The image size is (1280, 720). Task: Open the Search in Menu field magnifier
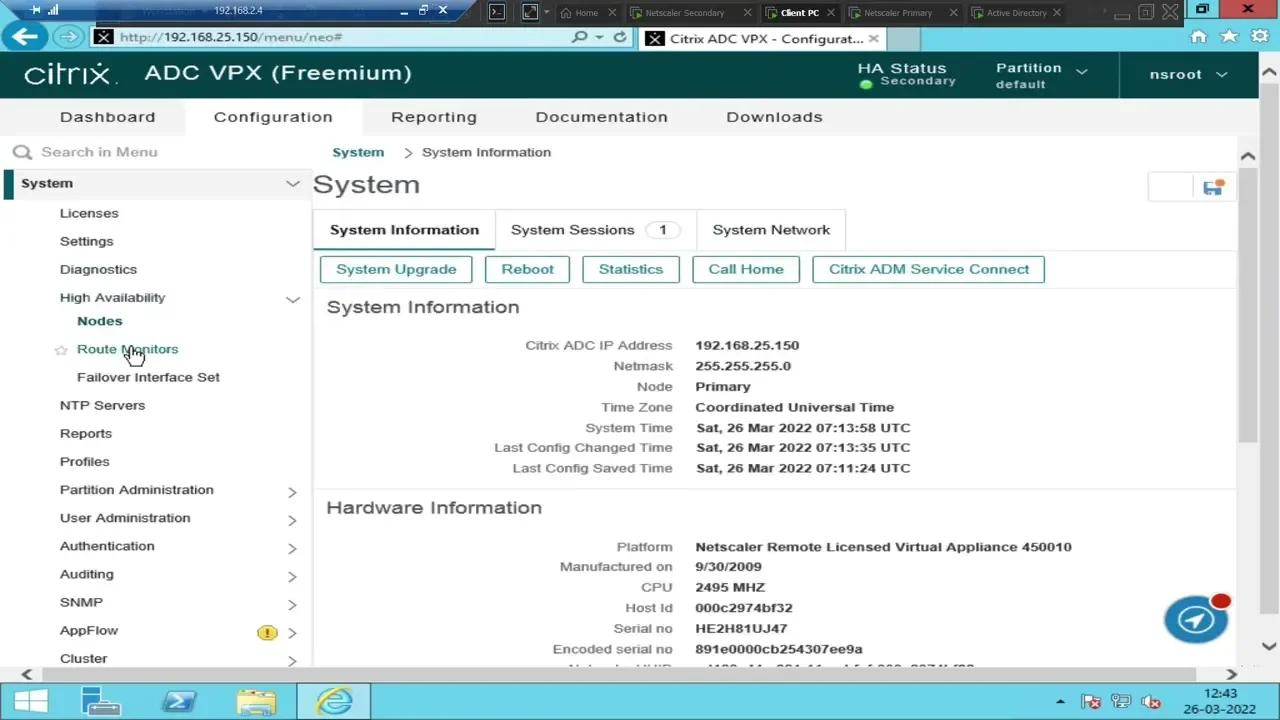22,151
